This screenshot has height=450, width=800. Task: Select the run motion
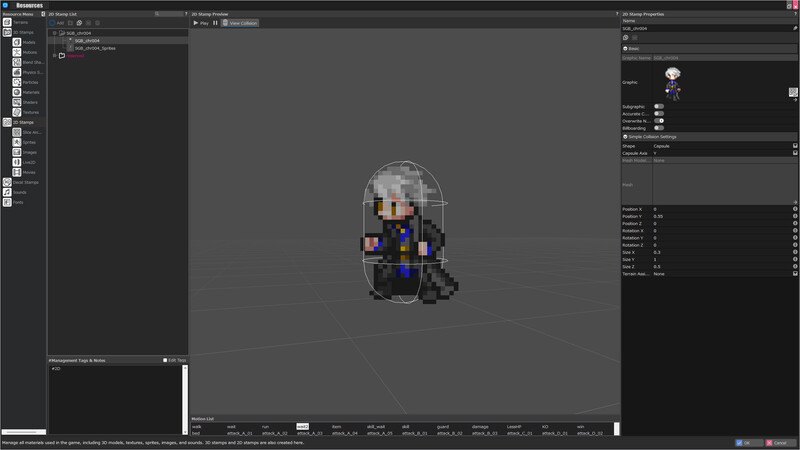(x=265, y=427)
